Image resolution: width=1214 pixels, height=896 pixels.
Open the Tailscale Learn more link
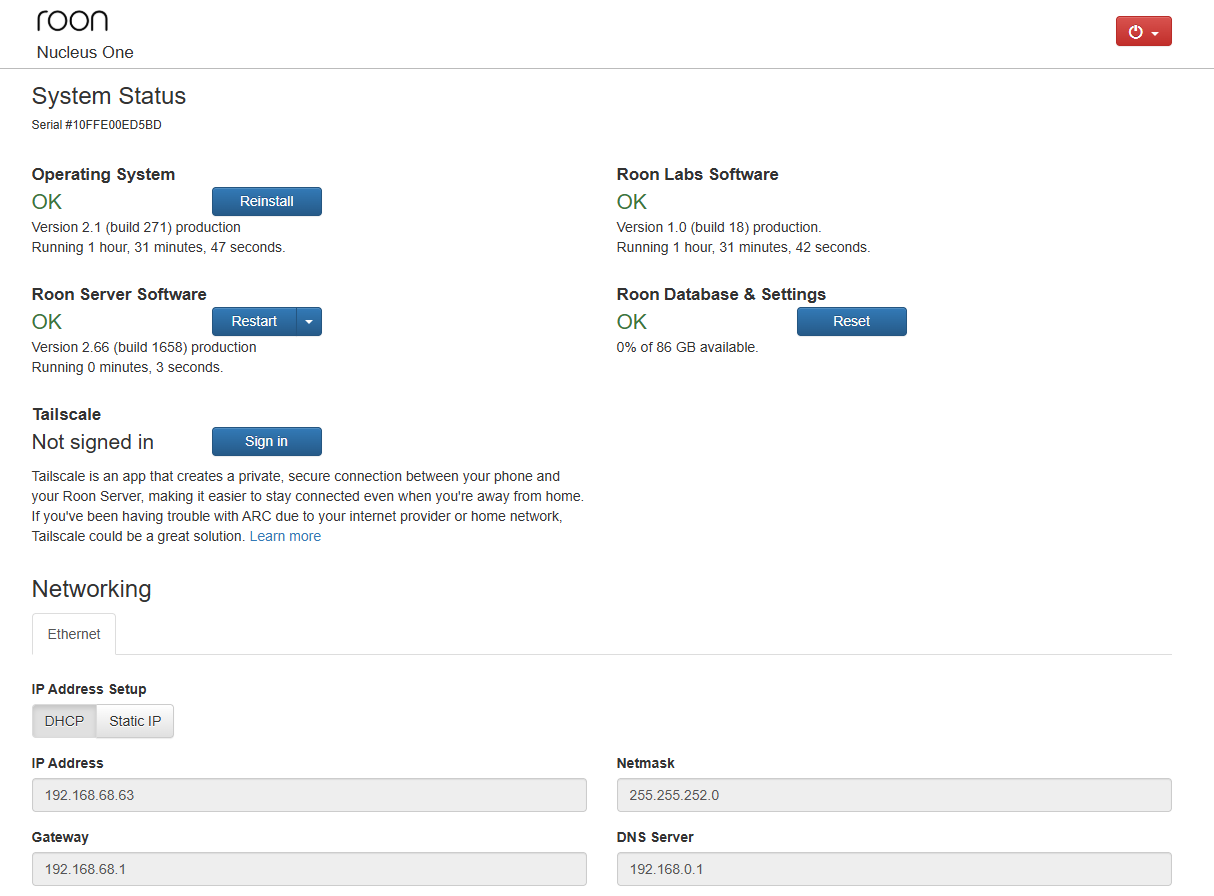[x=285, y=536]
